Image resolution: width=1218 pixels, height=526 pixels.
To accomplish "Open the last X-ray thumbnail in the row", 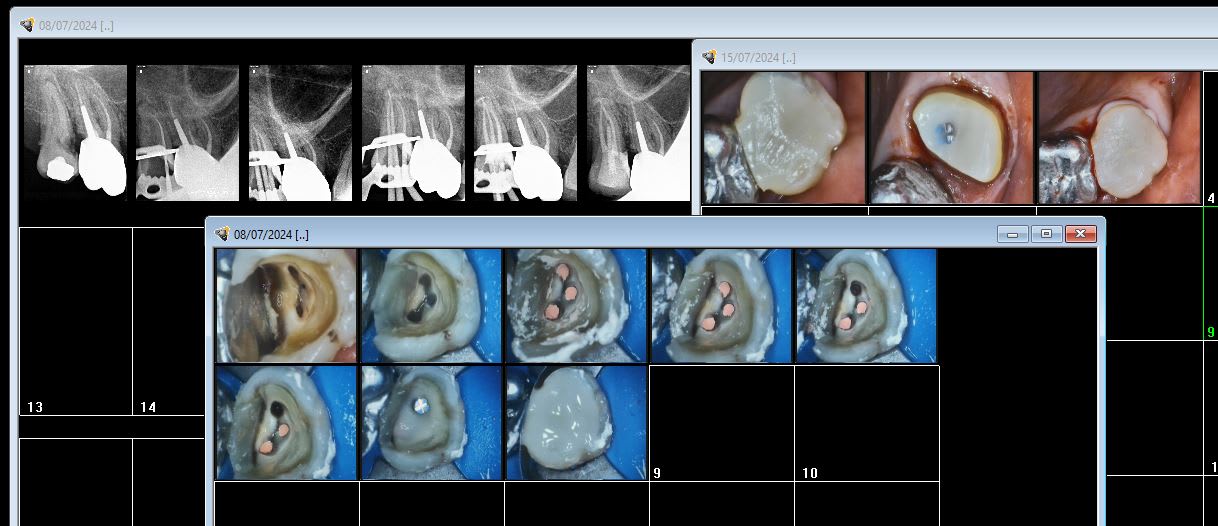I will tap(638, 133).
